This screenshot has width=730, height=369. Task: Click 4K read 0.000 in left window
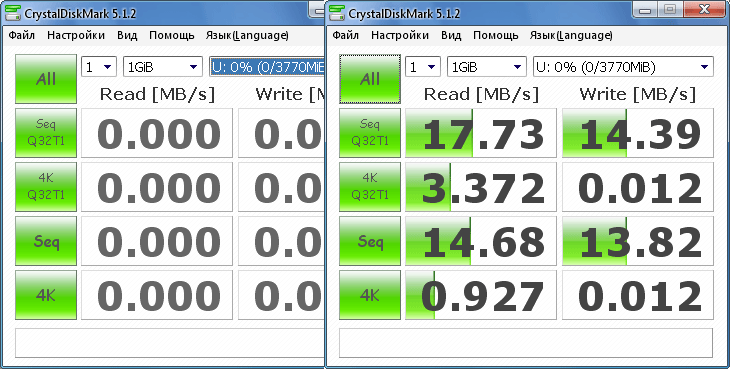[157, 295]
